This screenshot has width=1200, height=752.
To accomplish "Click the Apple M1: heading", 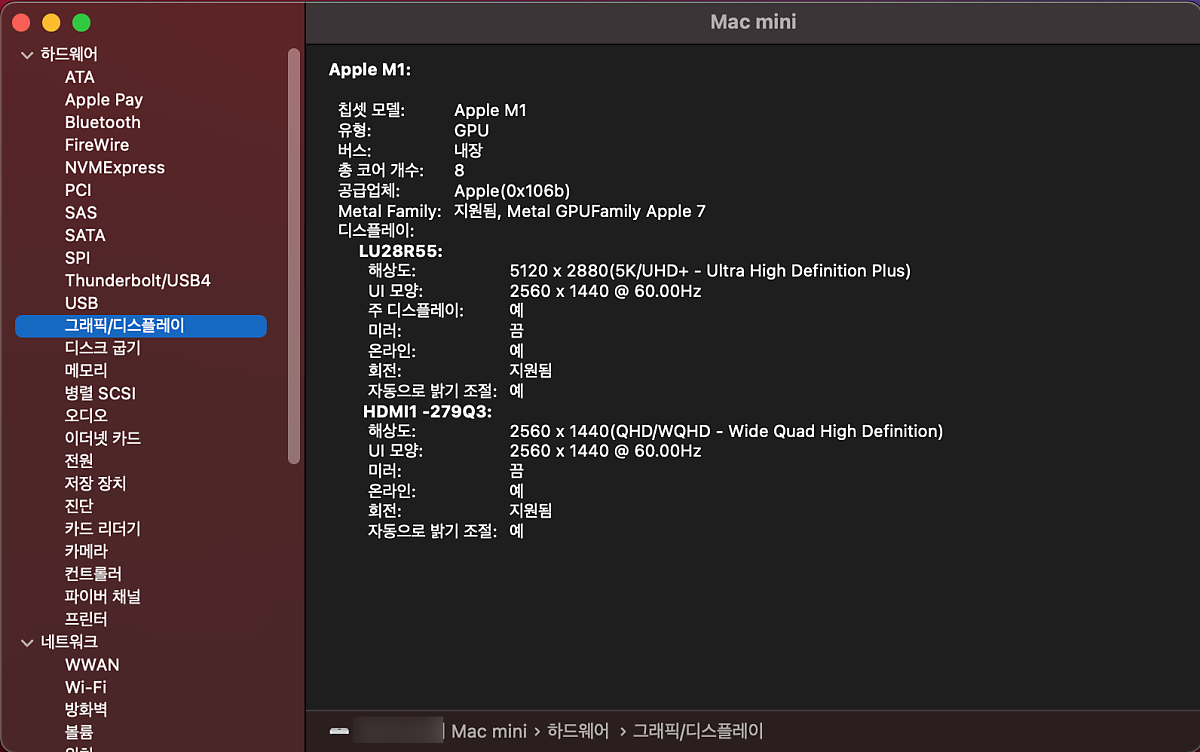I will (370, 70).
